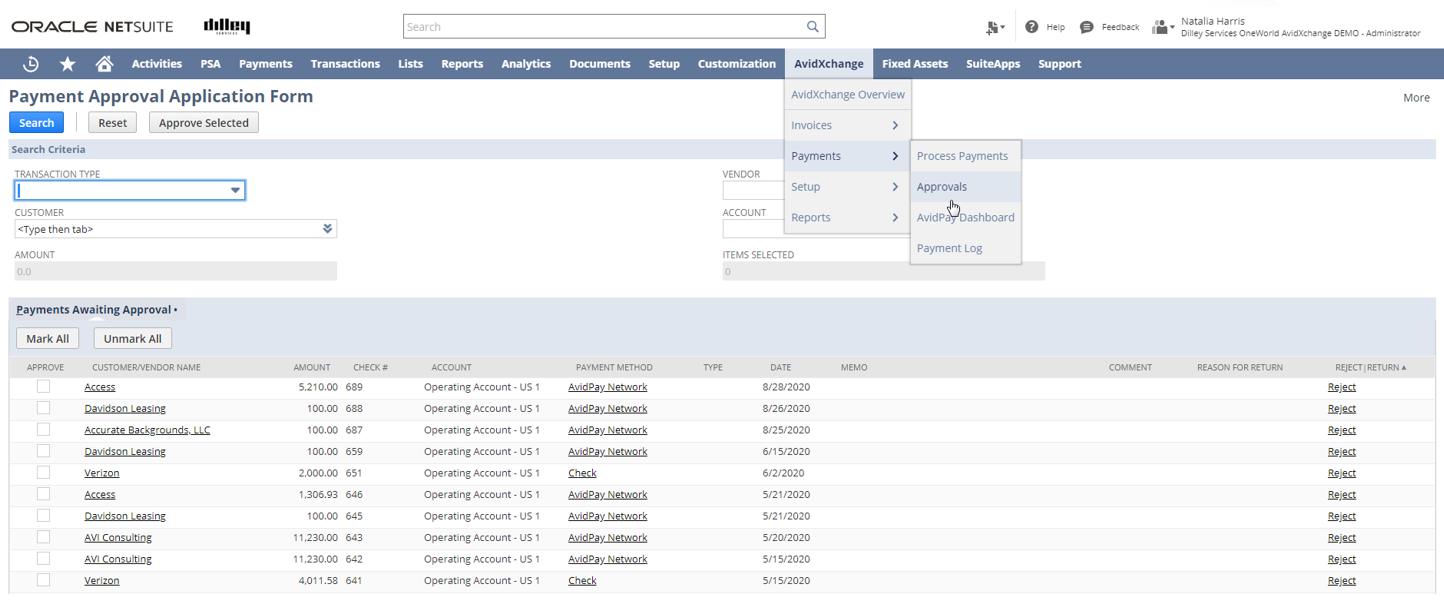Click the blue Search button
This screenshot has width=1444, height=602.
pyautogui.click(x=37, y=123)
